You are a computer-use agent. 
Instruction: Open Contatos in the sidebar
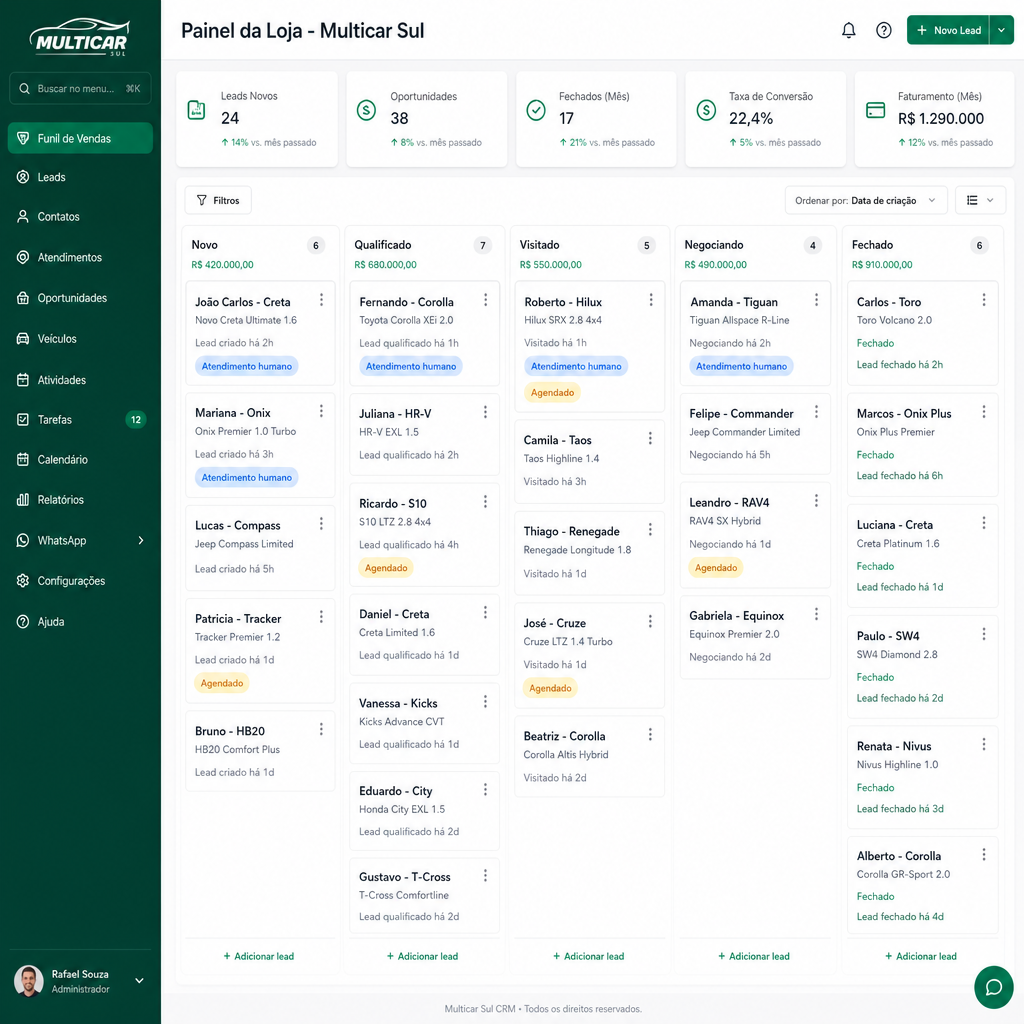(80, 217)
